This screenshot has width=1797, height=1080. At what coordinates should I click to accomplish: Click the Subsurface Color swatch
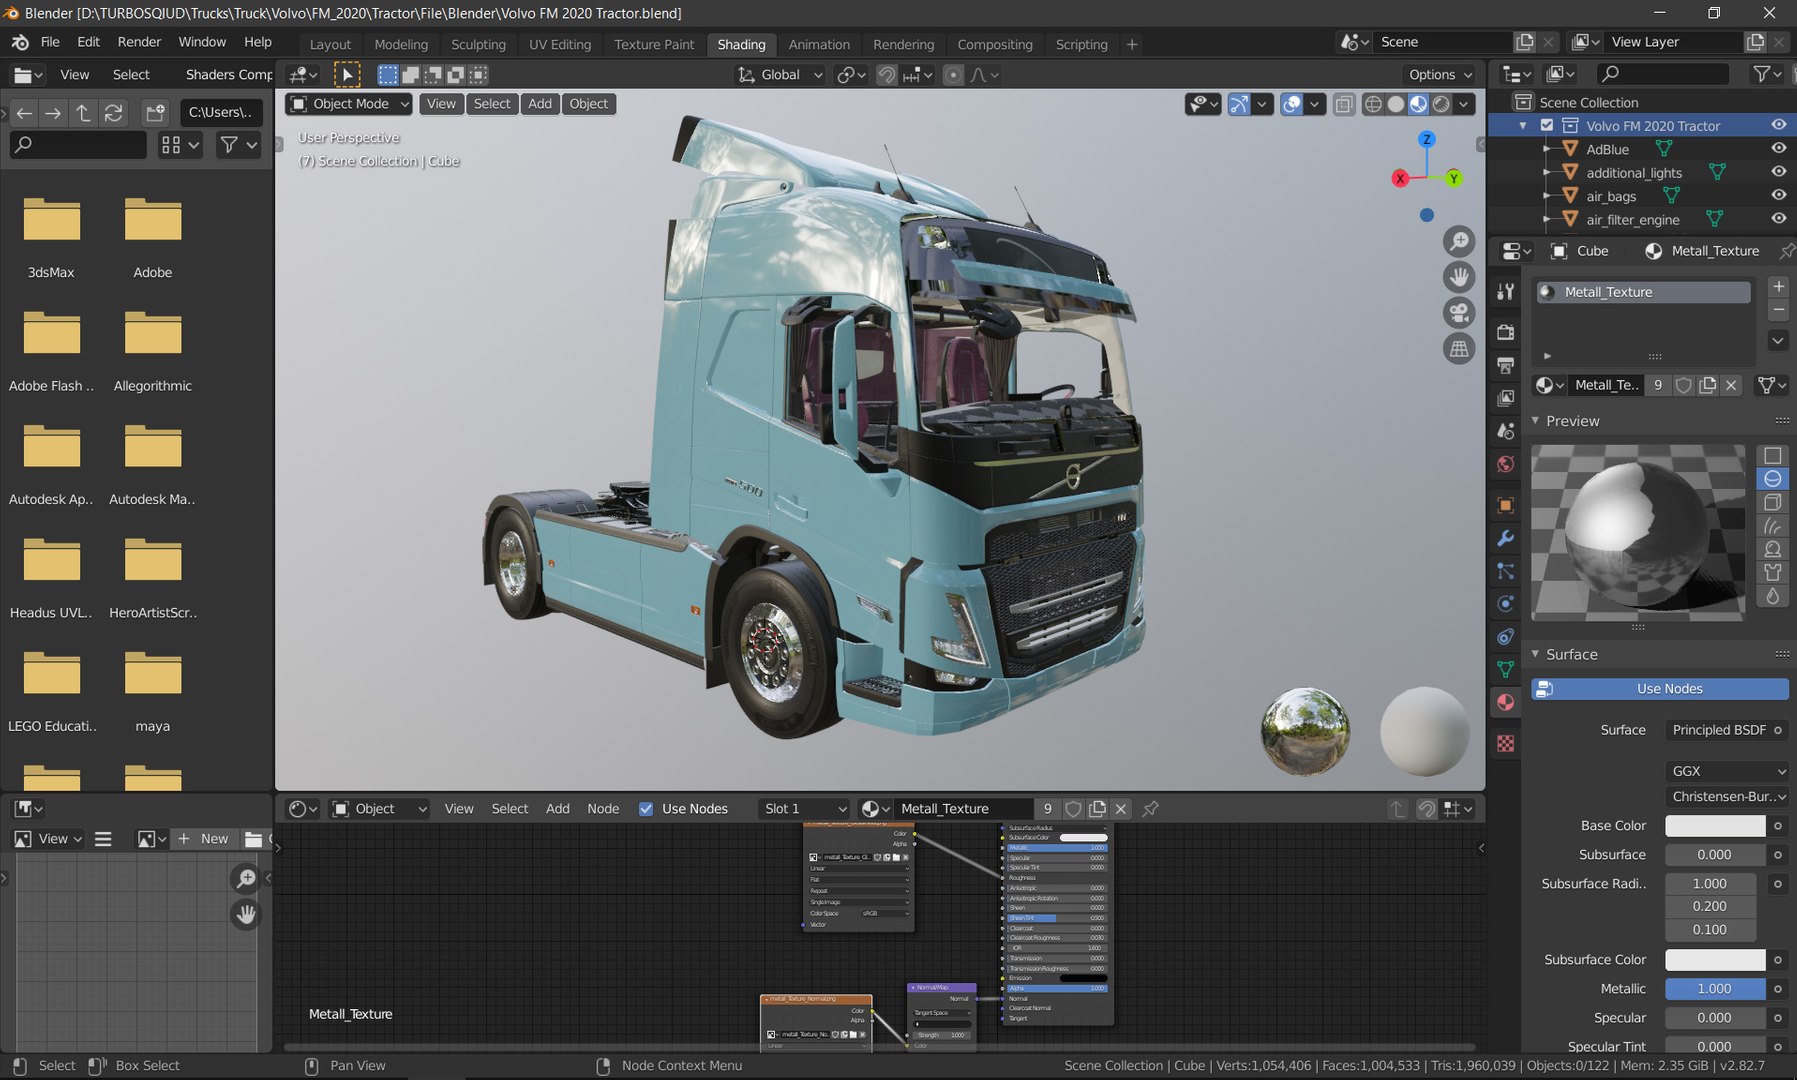[x=1715, y=960]
